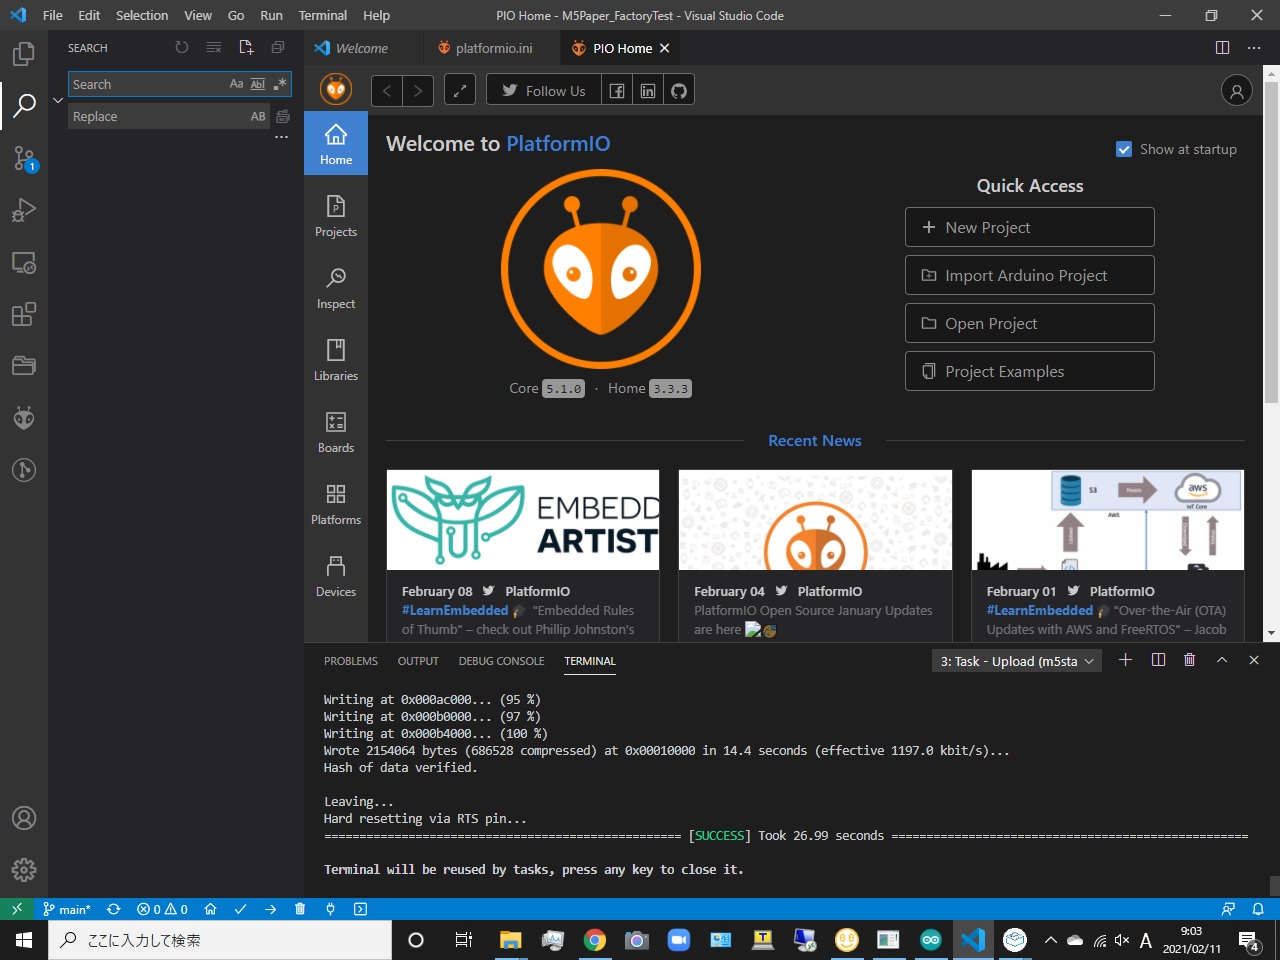Open Manage gear icon in activity bar
1280x960 pixels.
pyautogui.click(x=24, y=870)
